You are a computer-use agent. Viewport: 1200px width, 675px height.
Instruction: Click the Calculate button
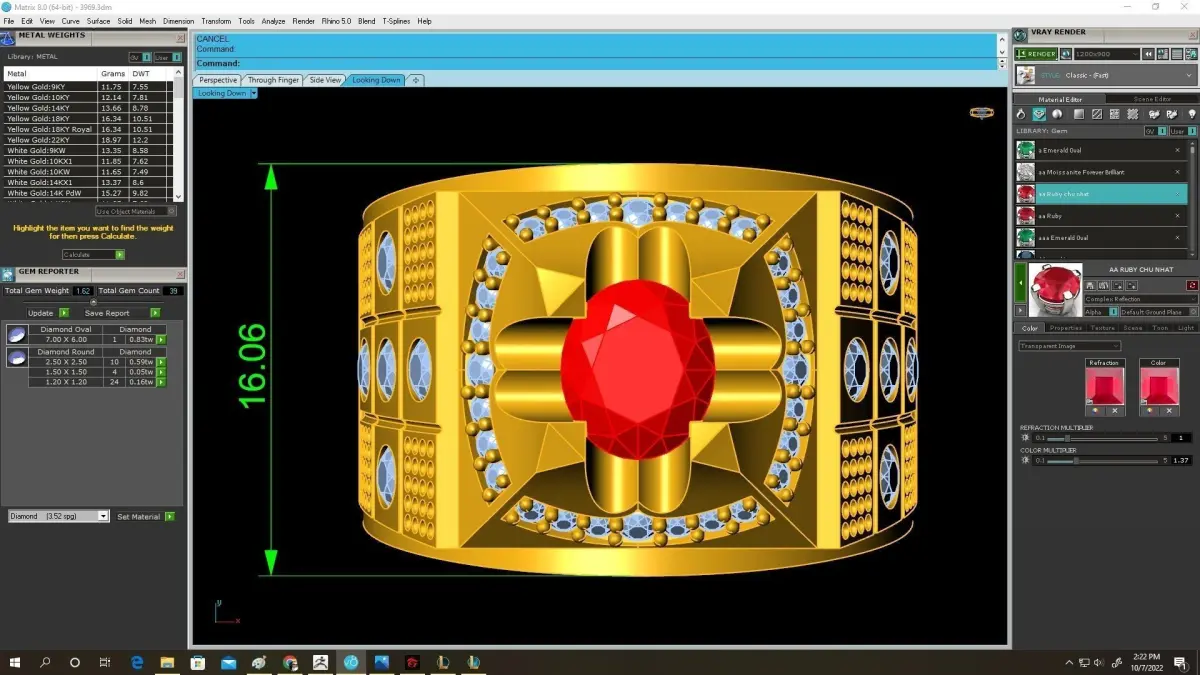coord(93,255)
